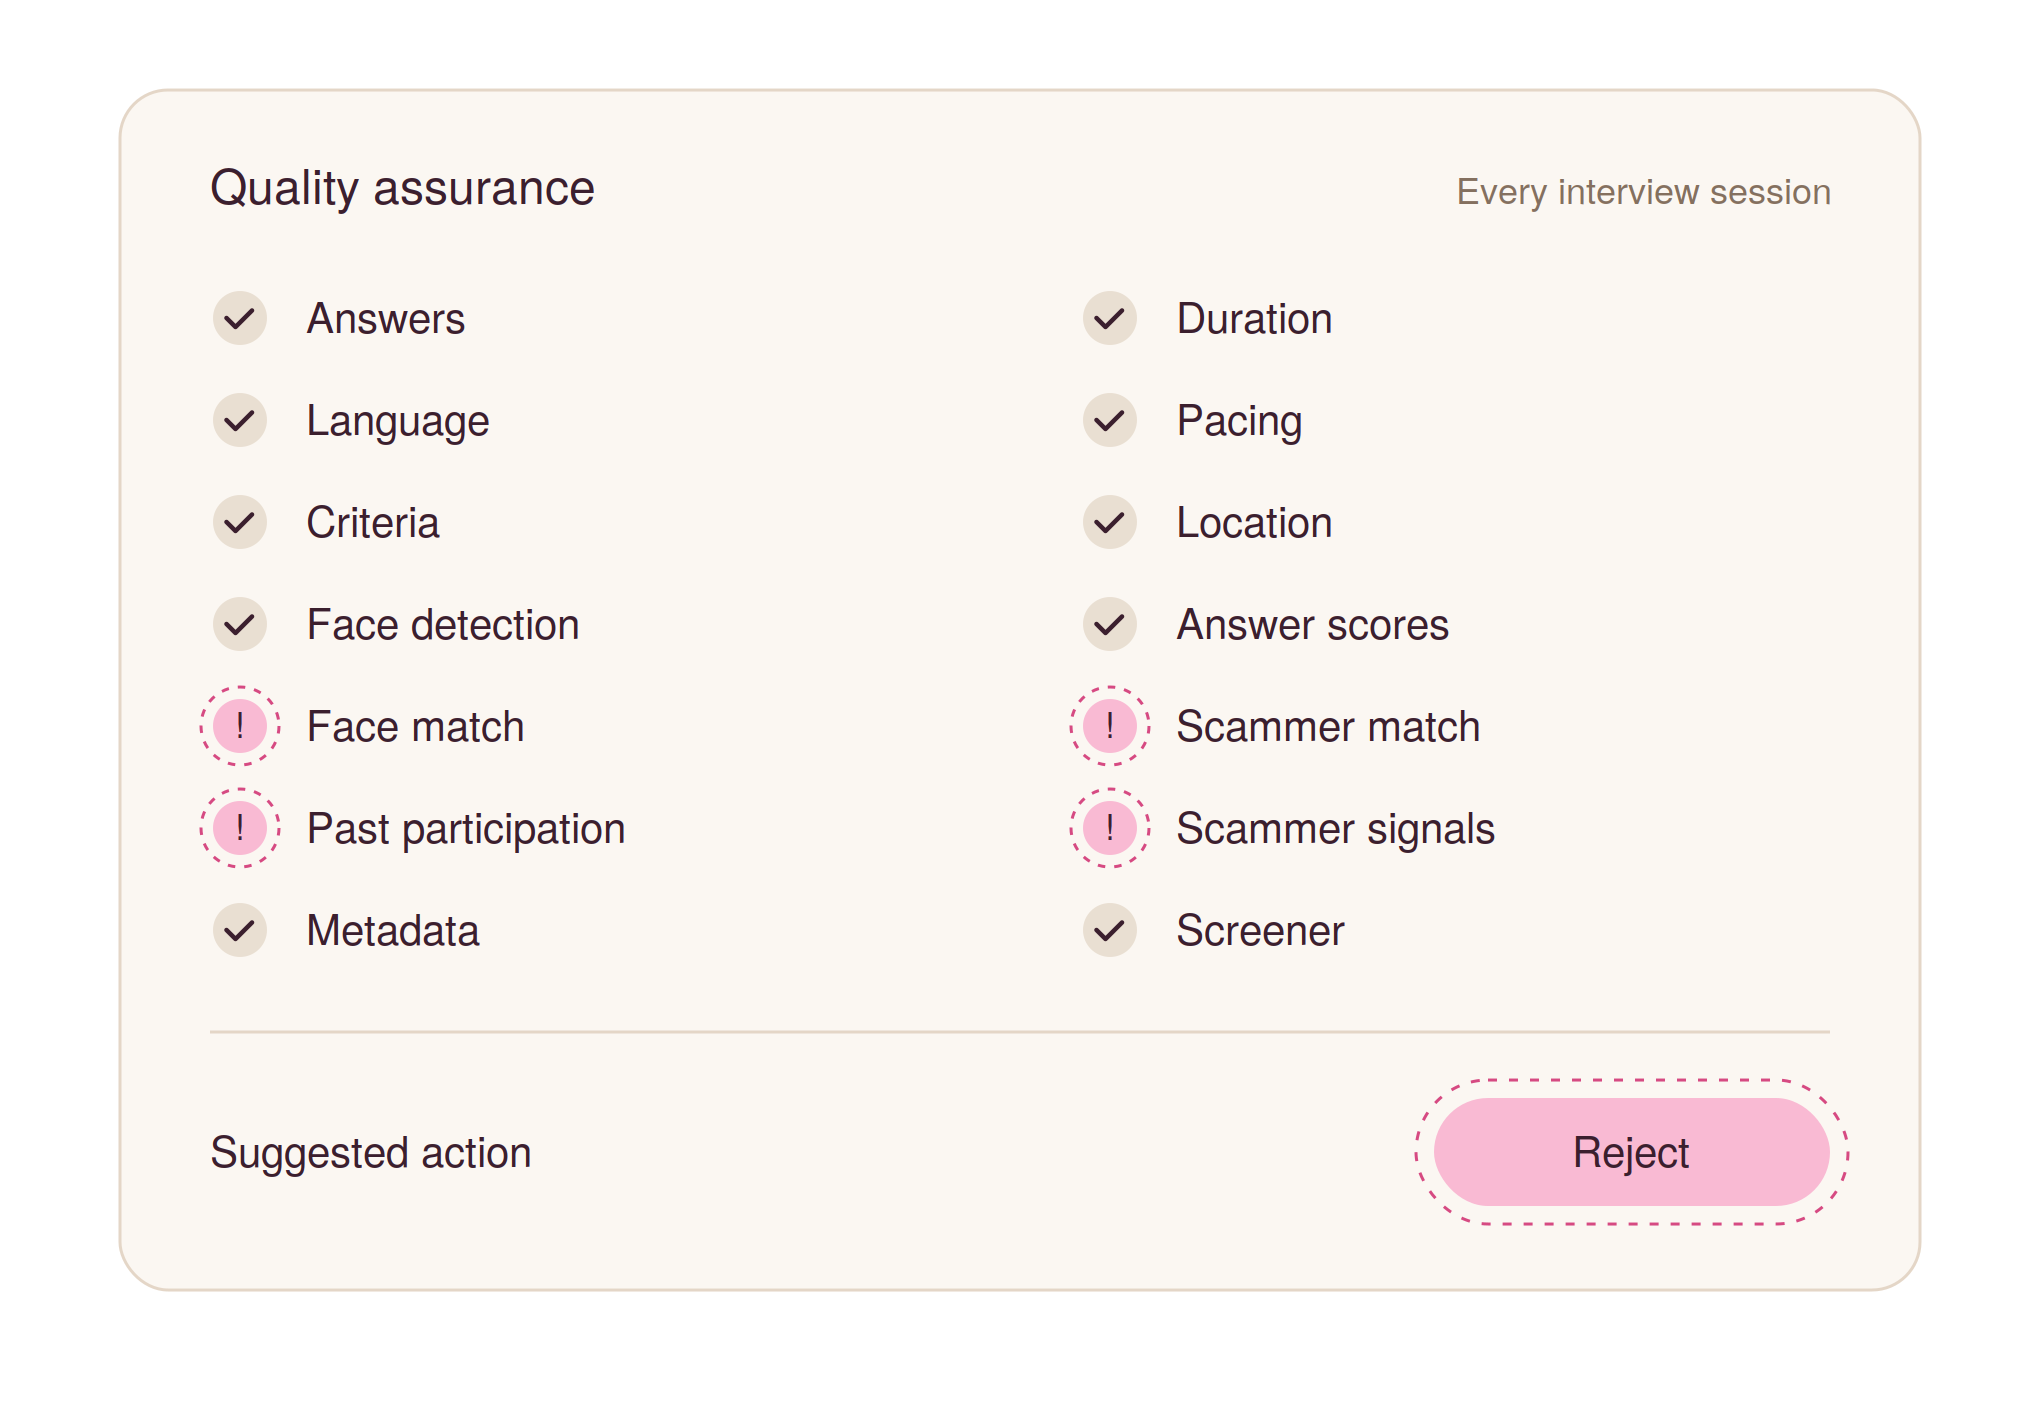This screenshot has width=2040, height=1410.
Task: Toggle the Metadata check mark
Action: click(240, 931)
